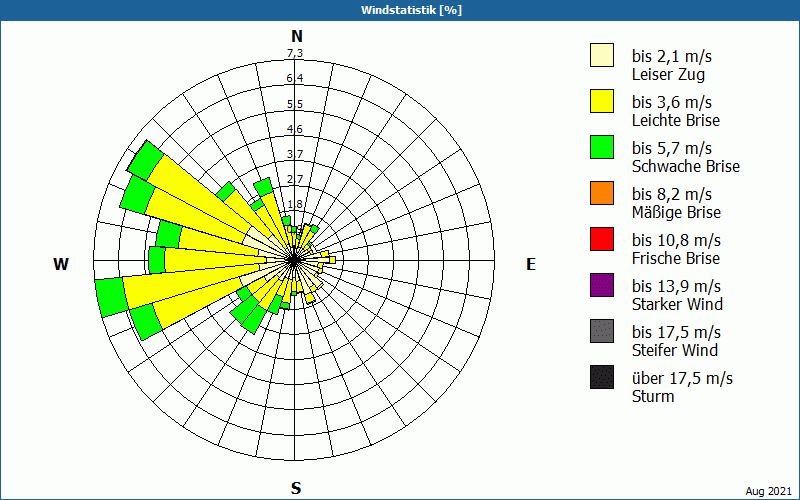Click the 'bis 13,9 m/s' legend text
800x500 pixels.
click(x=676, y=286)
